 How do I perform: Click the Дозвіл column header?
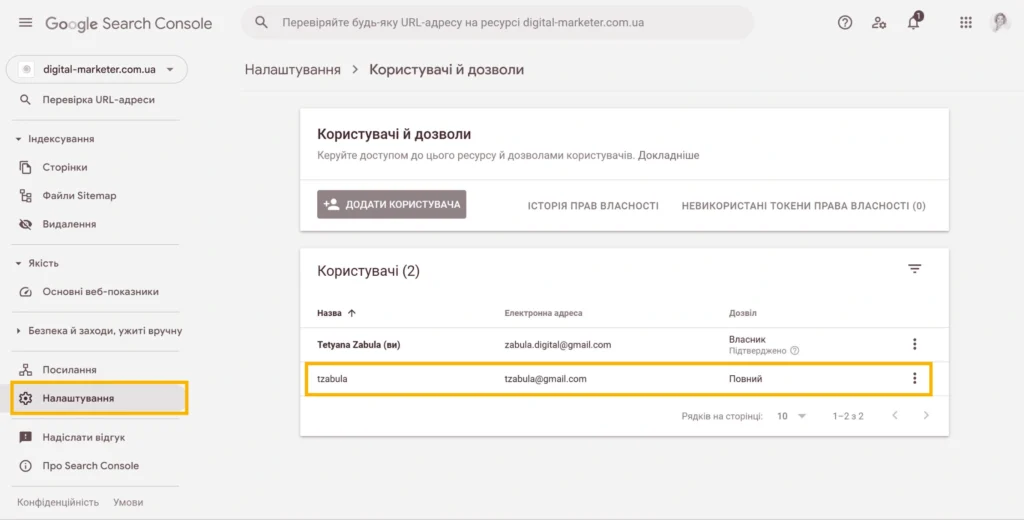click(743, 313)
